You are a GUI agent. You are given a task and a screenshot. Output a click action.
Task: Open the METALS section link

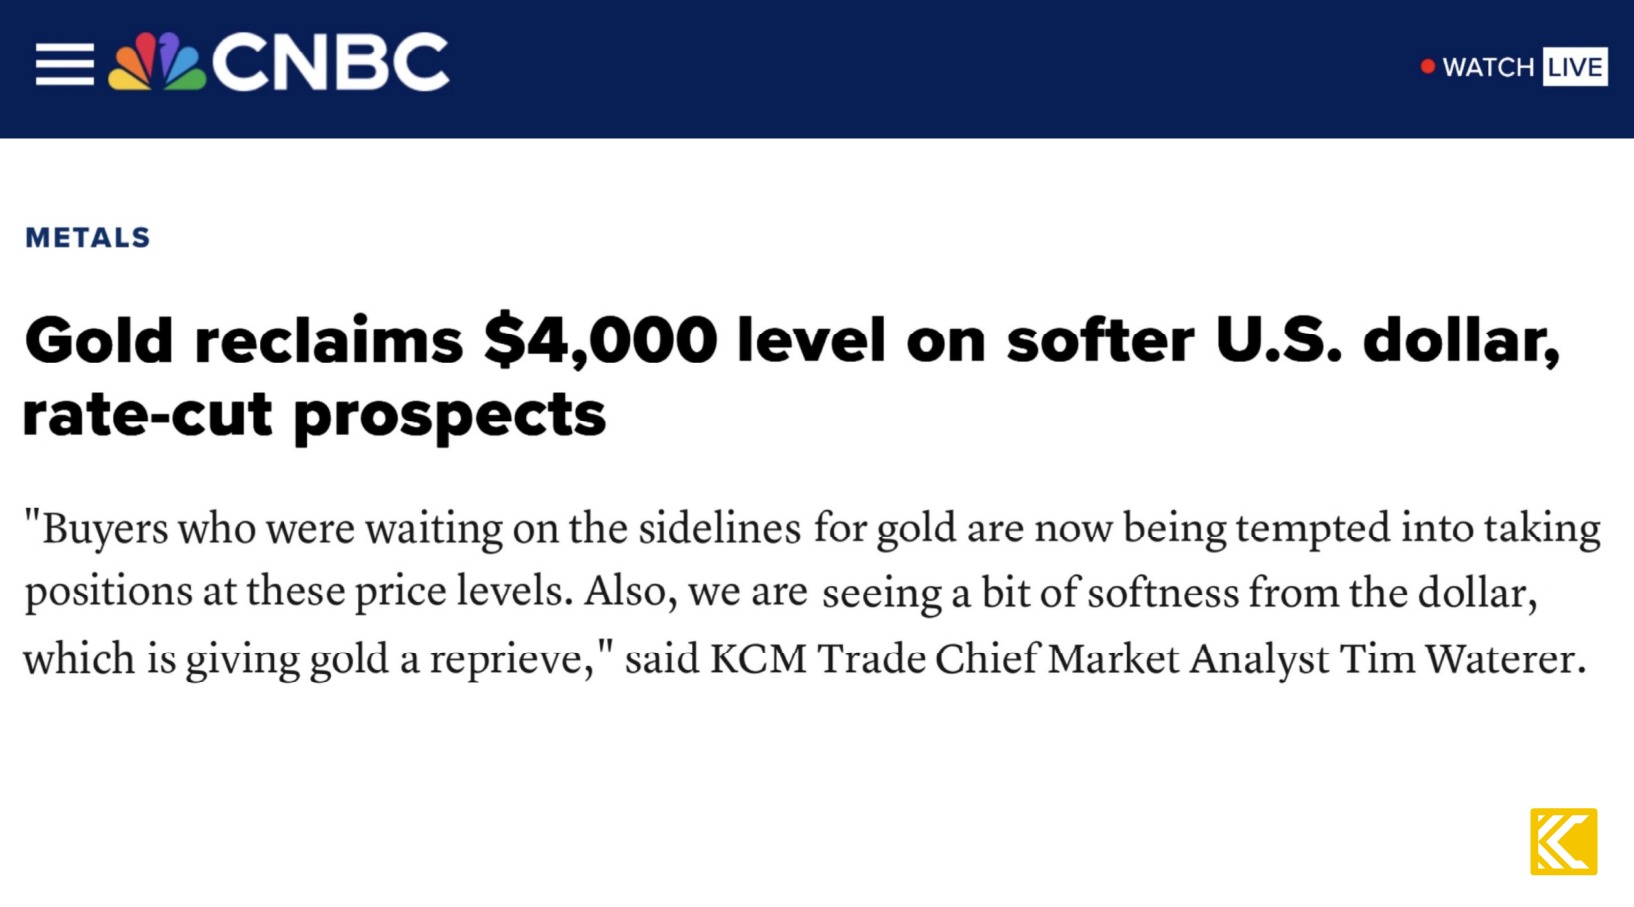88,238
